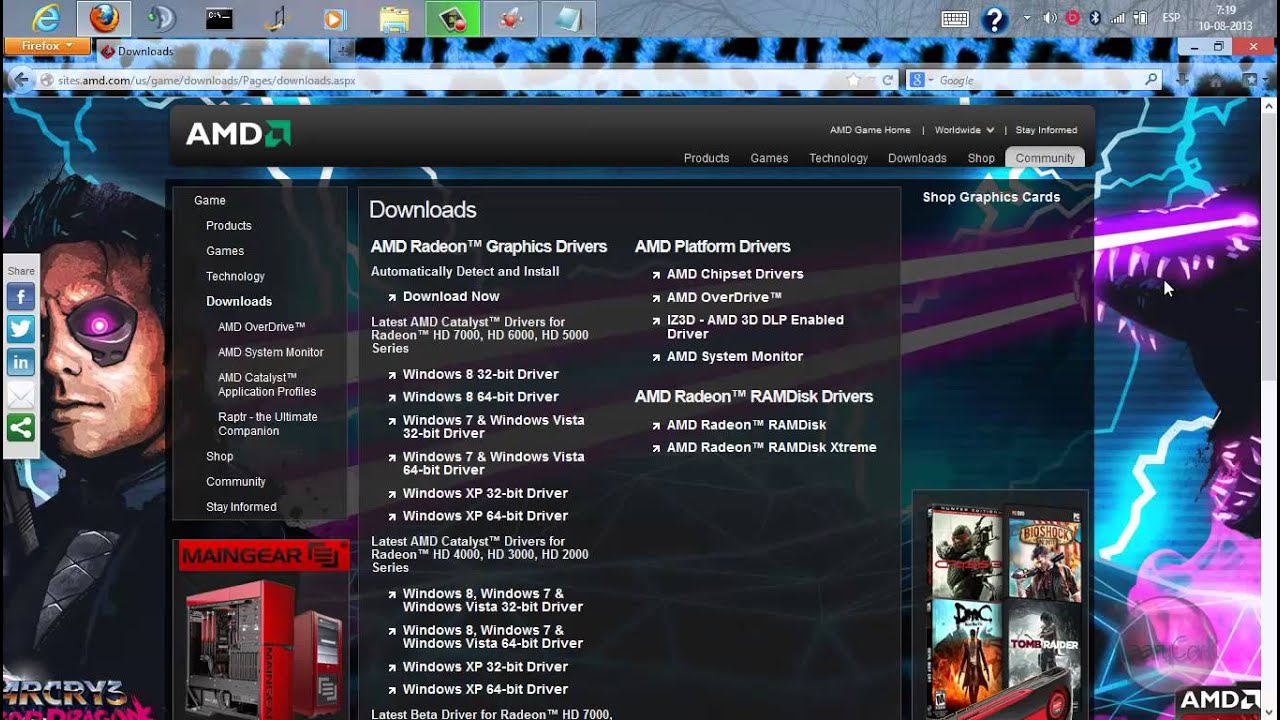Viewport: 1280px width, 720px height.
Task: Open the Technology nav menu
Action: (838, 158)
